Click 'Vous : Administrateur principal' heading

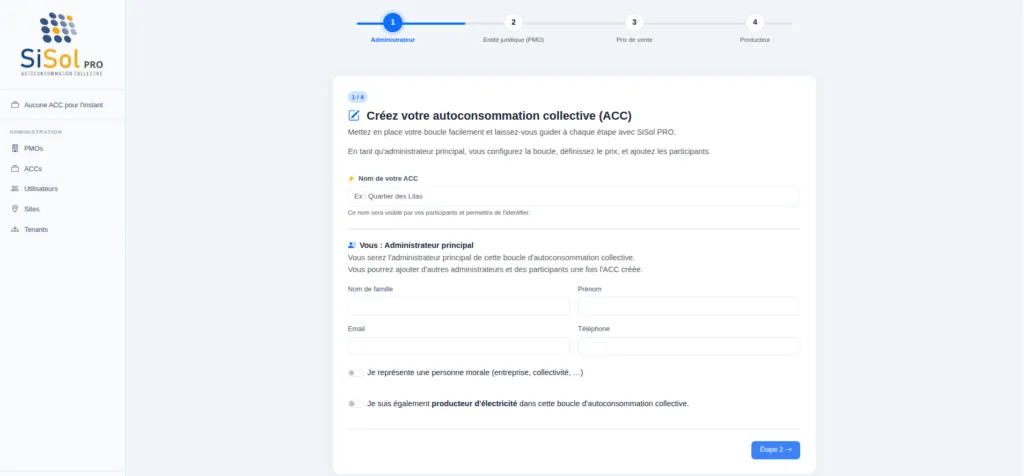tap(416, 246)
